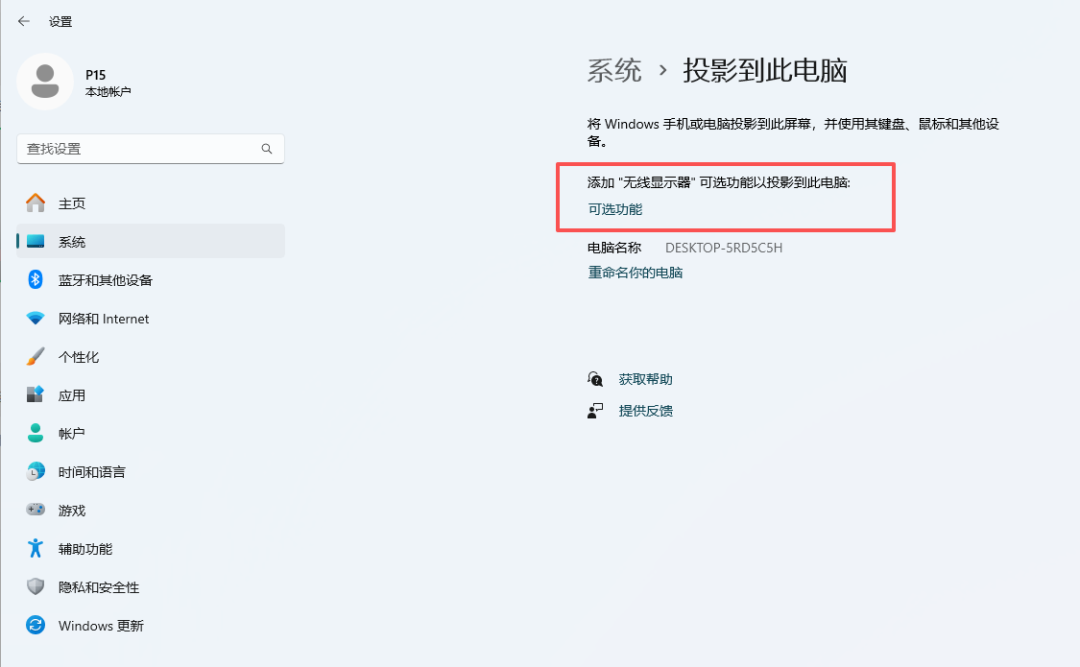The width and height of the screenshot is (1080, 667).
Task: Open 网络和 Internet settings
Action: coord(150,318)
